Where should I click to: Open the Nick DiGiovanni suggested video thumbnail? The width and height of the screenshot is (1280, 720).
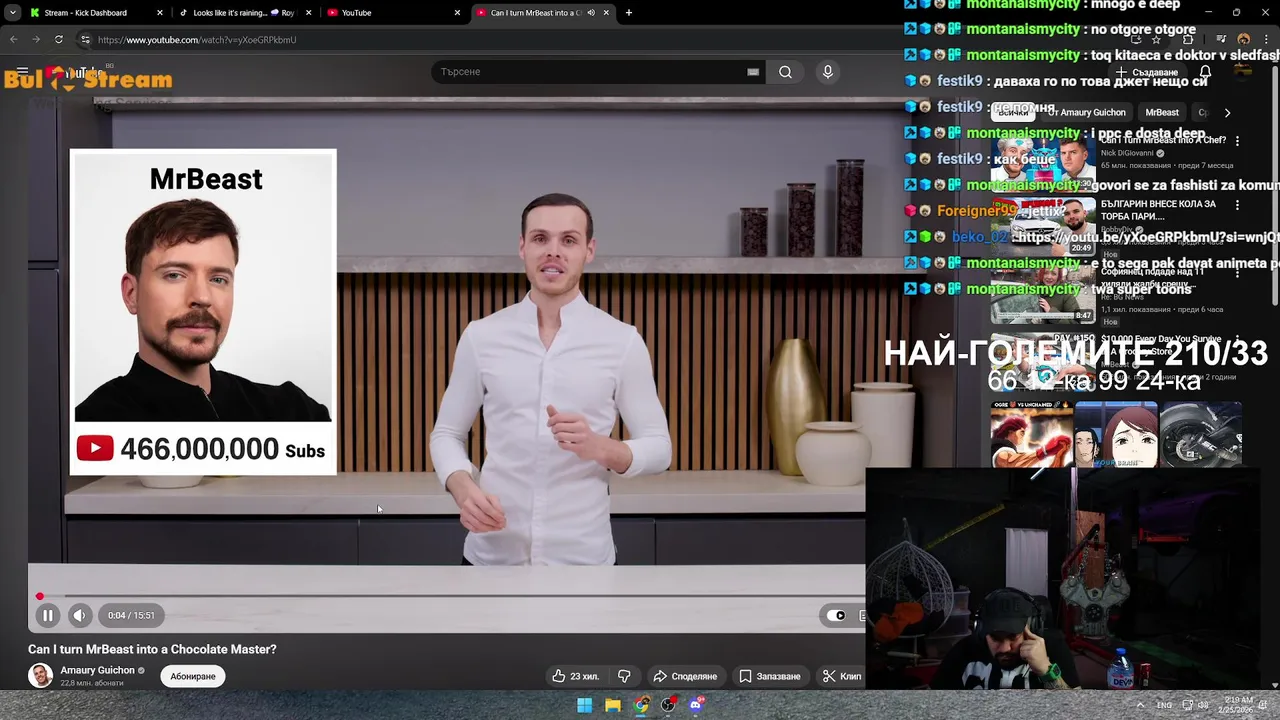[x=1042, y=162]
